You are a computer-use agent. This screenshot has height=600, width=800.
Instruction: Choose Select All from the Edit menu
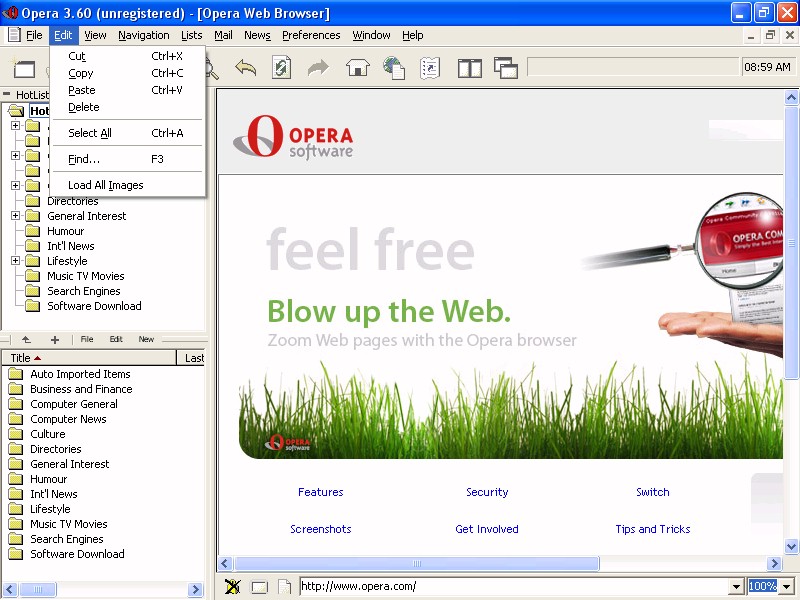128,133
